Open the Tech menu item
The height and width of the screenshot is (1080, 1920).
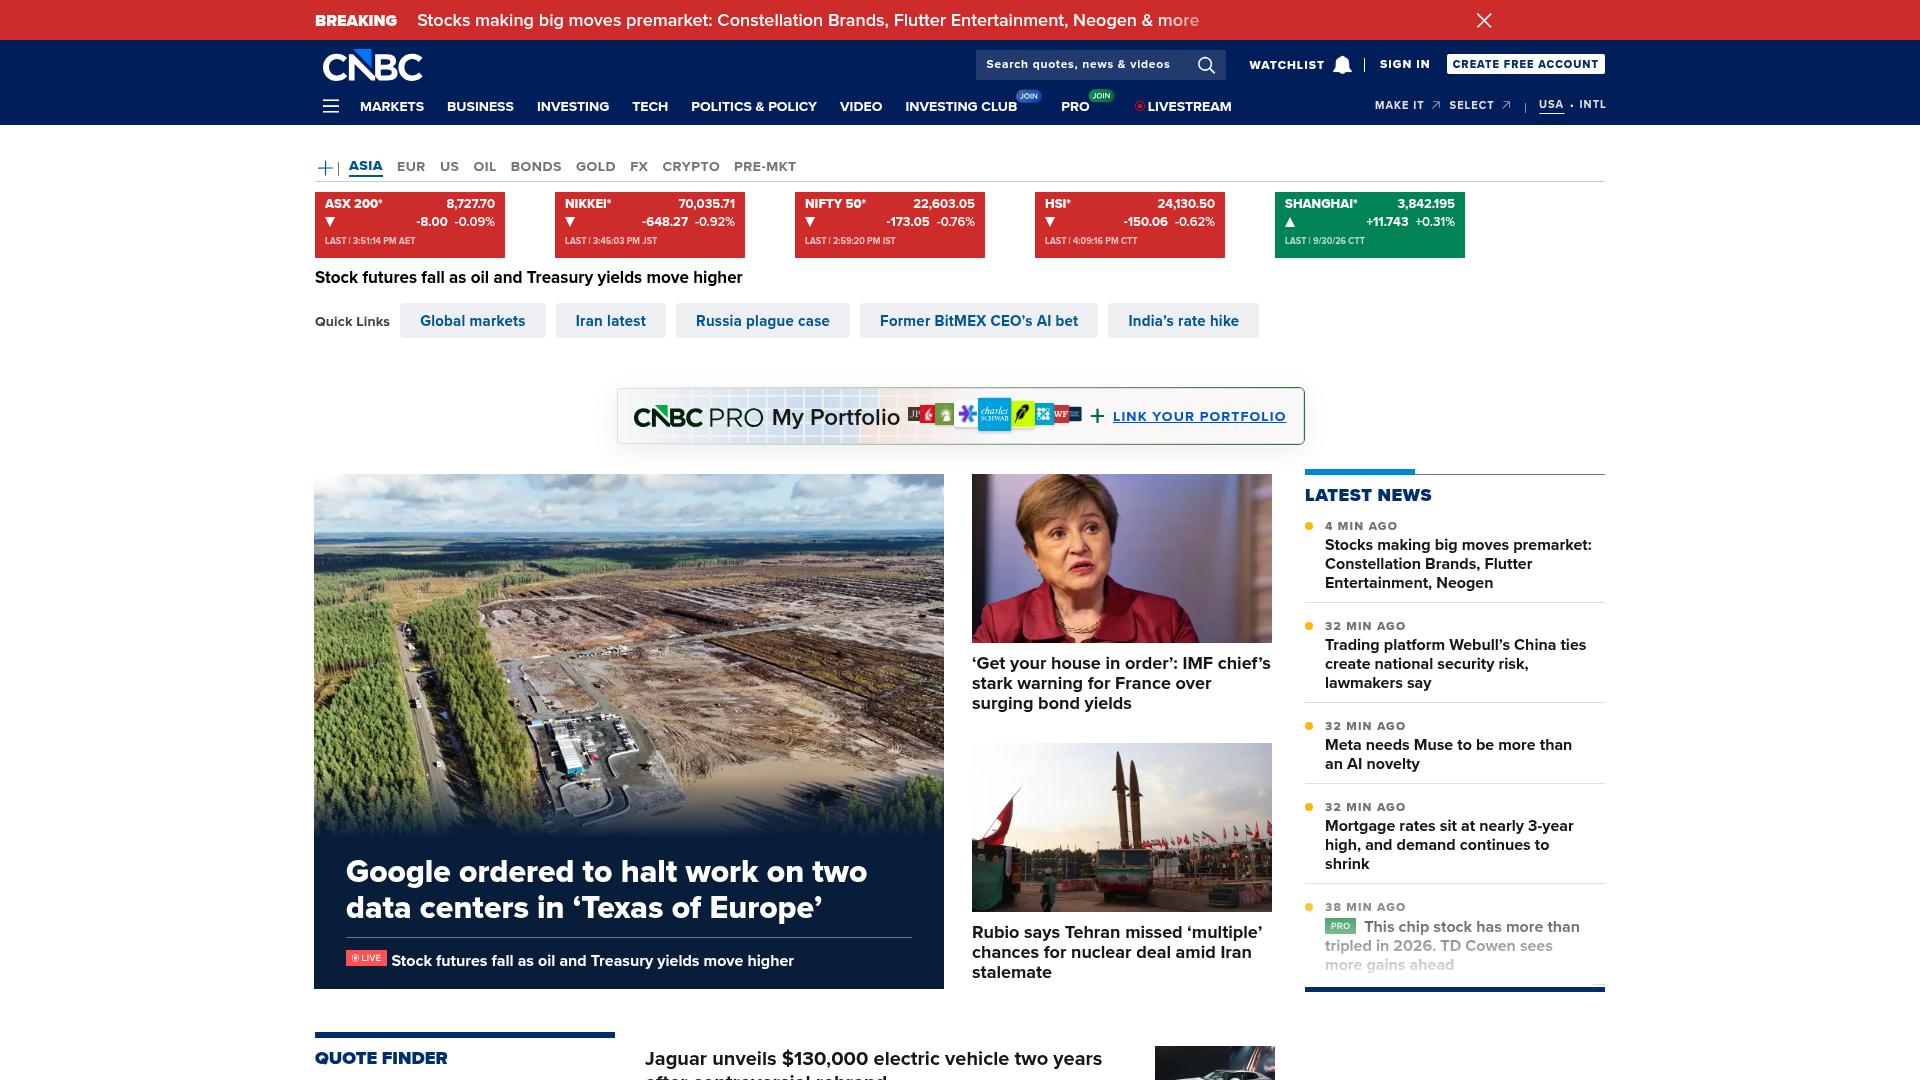click(650, 106)
